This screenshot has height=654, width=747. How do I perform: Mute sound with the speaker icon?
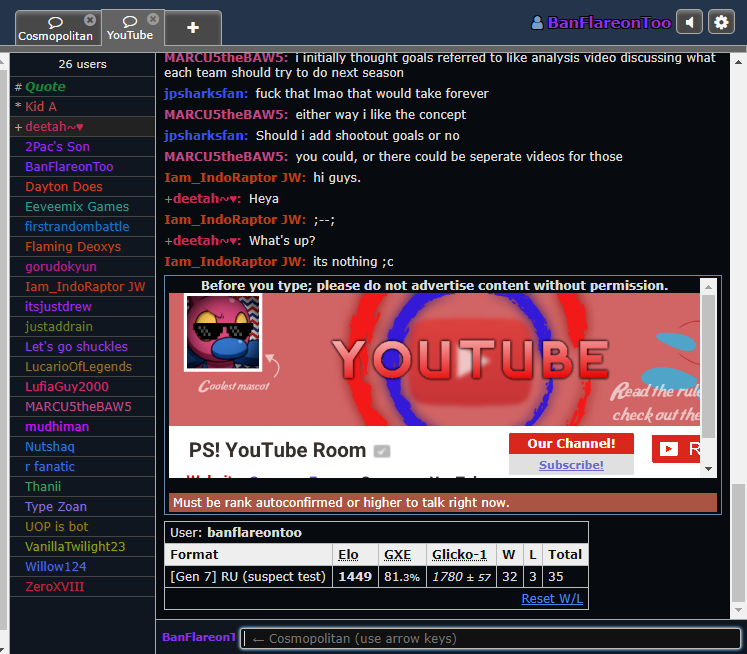click(689, 22)
